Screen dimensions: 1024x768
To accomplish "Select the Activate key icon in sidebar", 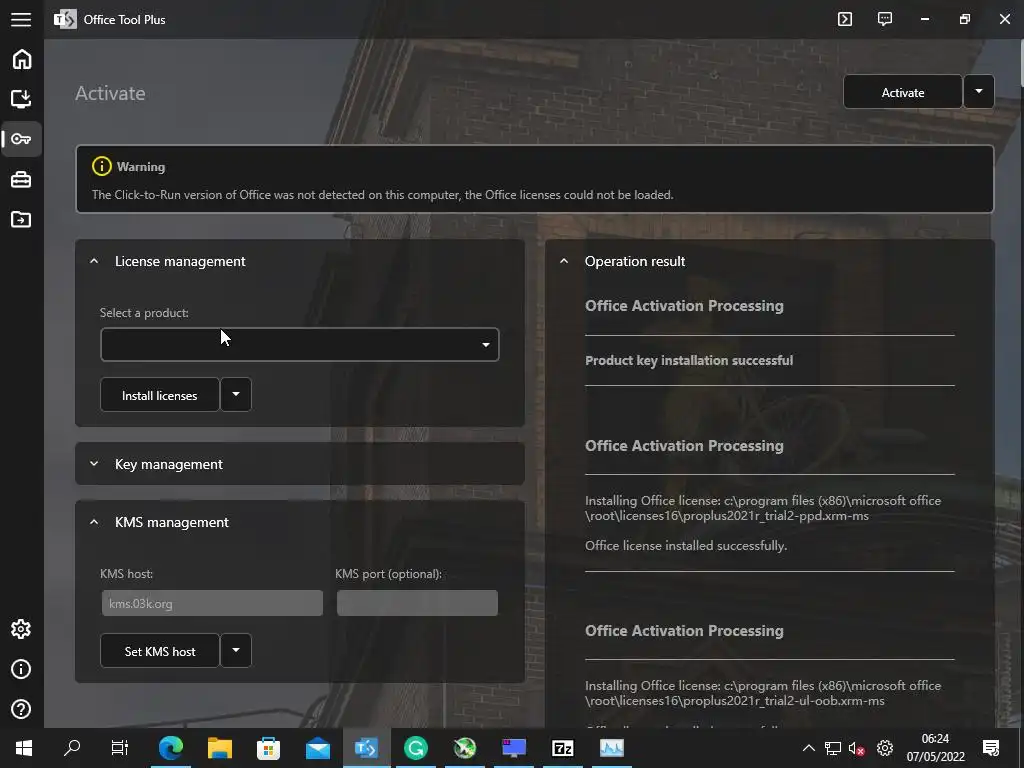I will click(21, 139).
